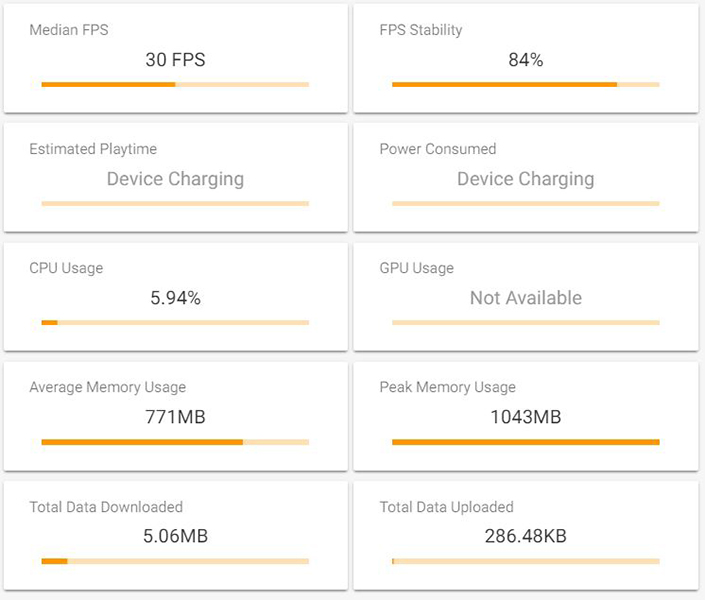The image size is (705, 600).
Task: Open the Total Data Uploaded card
Action: pyautogui.click(x=526, y=536)
